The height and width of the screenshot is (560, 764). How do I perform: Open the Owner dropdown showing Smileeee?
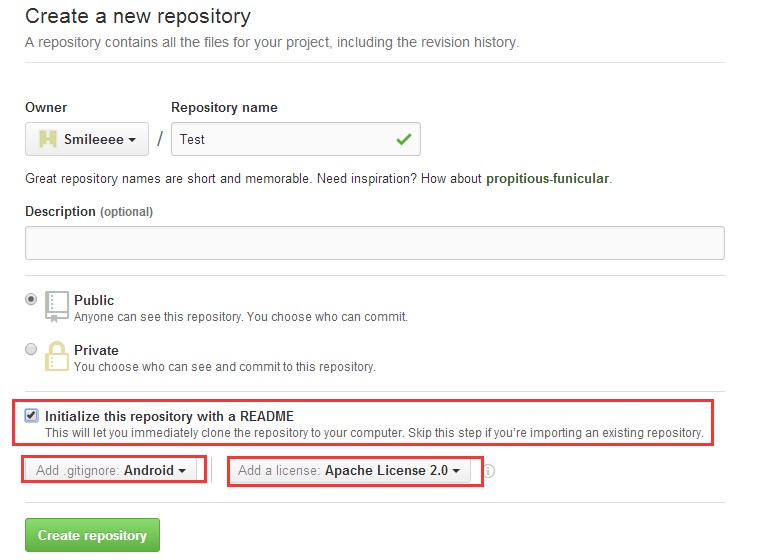click(x=87, y=139)
